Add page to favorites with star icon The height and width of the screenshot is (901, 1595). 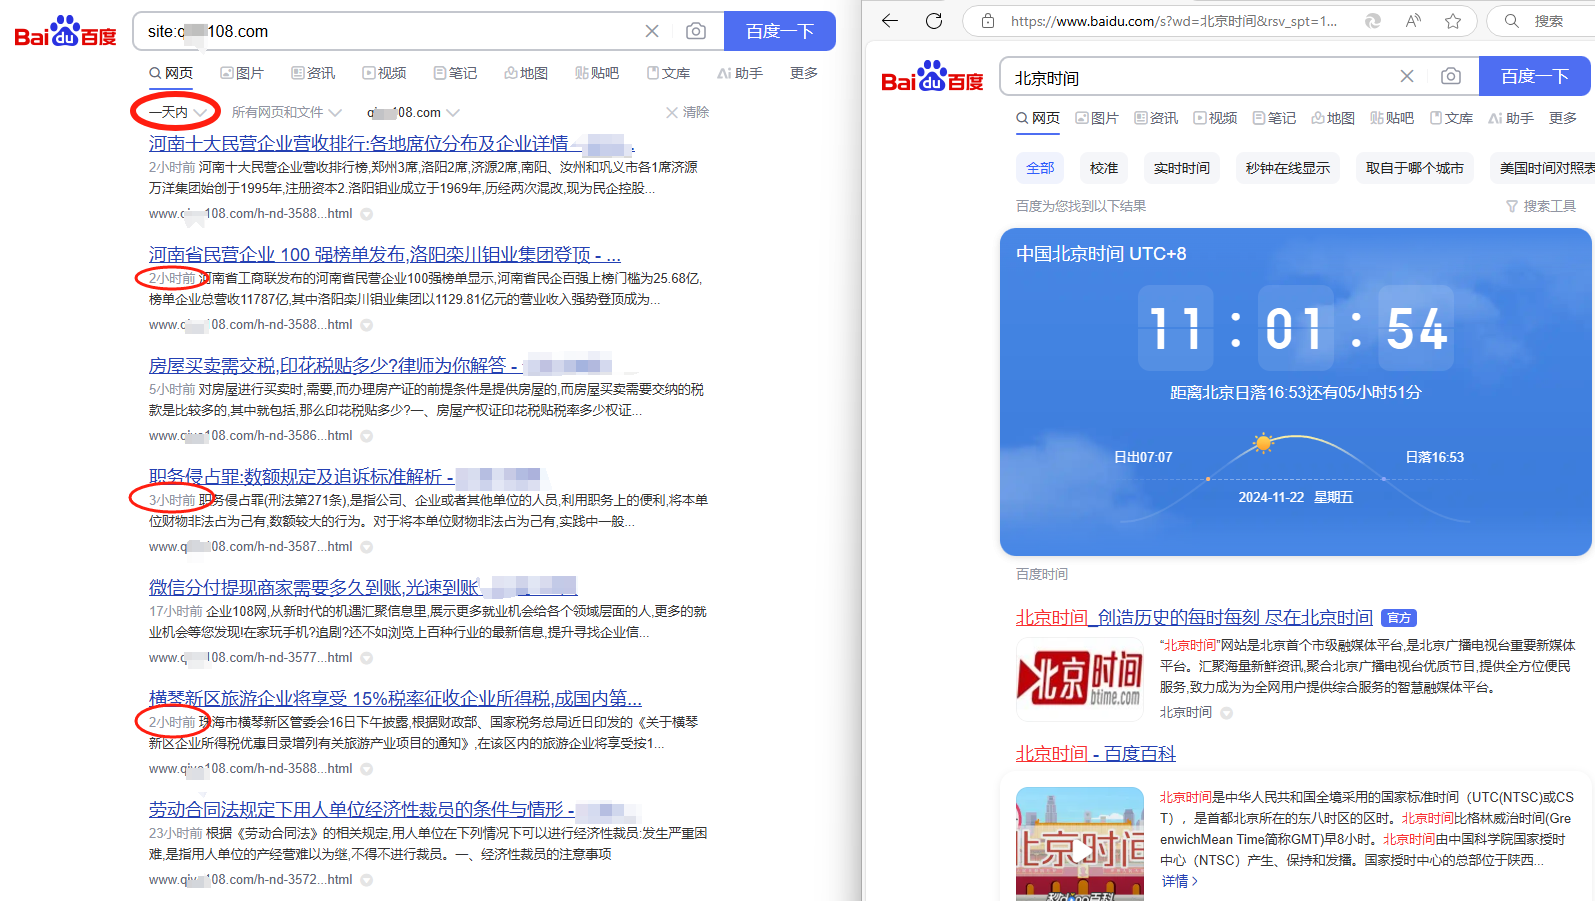coord(1453,21)
